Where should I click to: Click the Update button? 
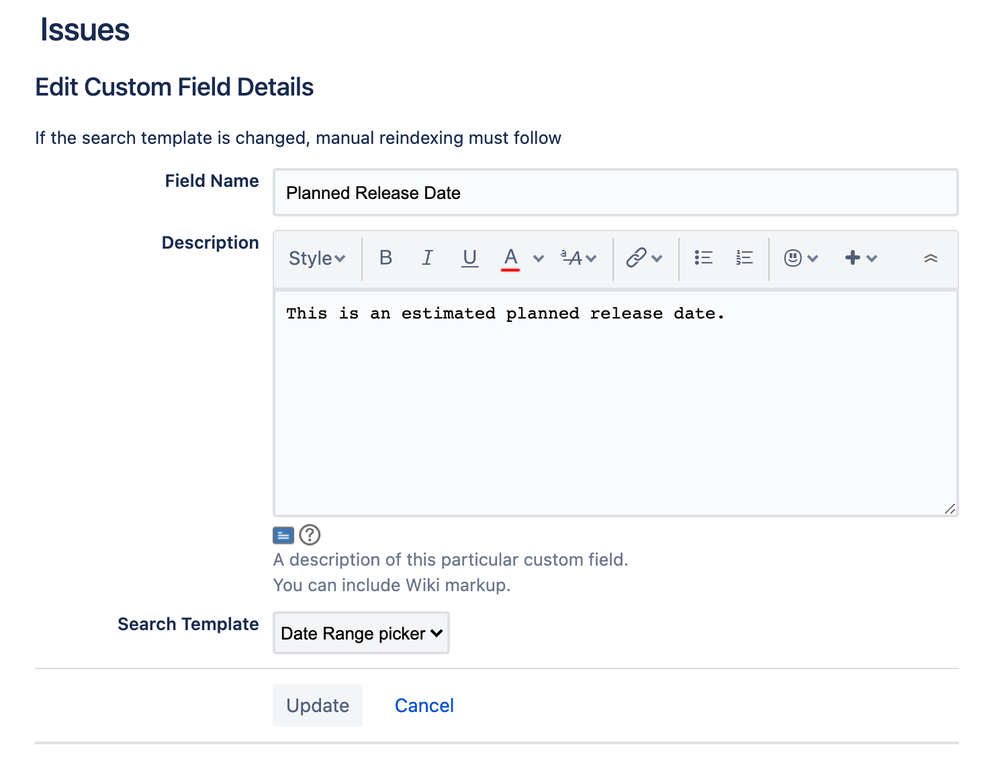(318, 705)
